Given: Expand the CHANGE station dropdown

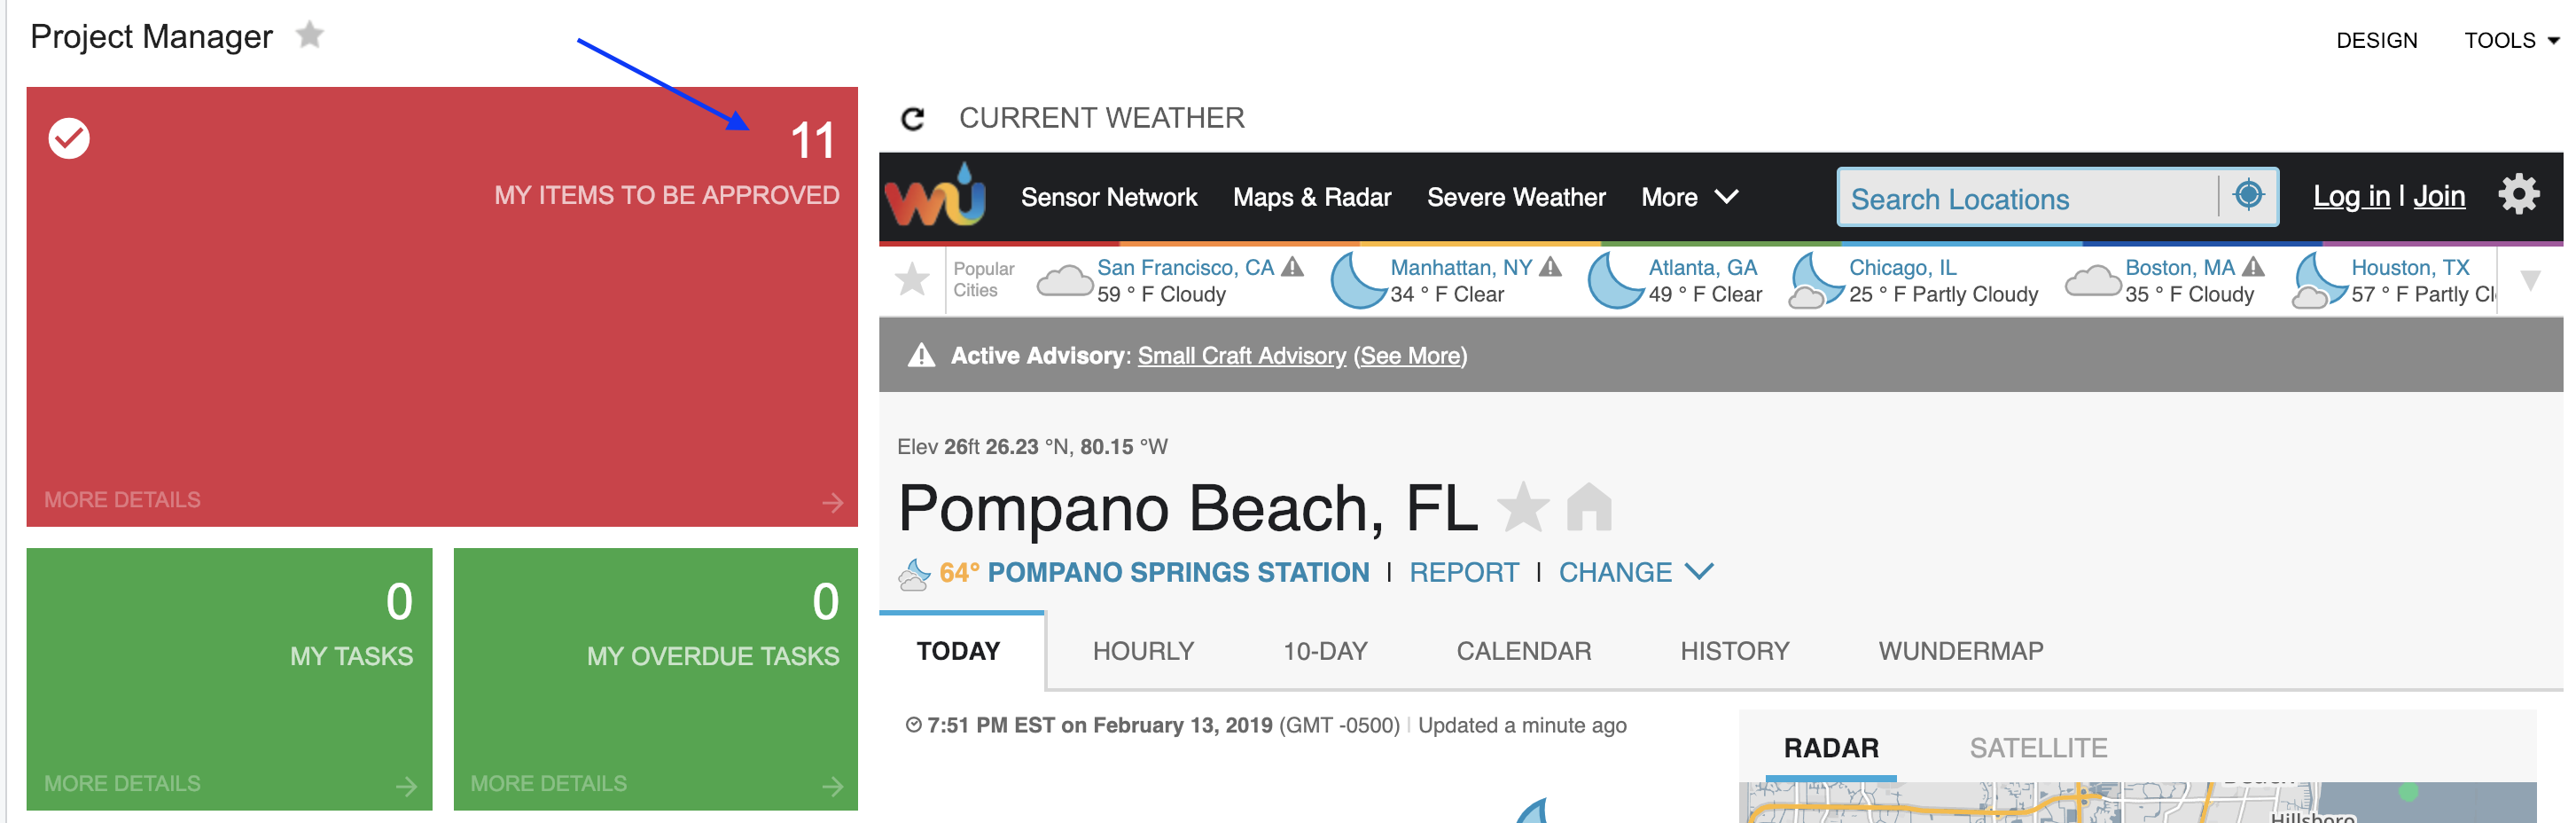Looking at the screenshot, I should [1635, 572].
